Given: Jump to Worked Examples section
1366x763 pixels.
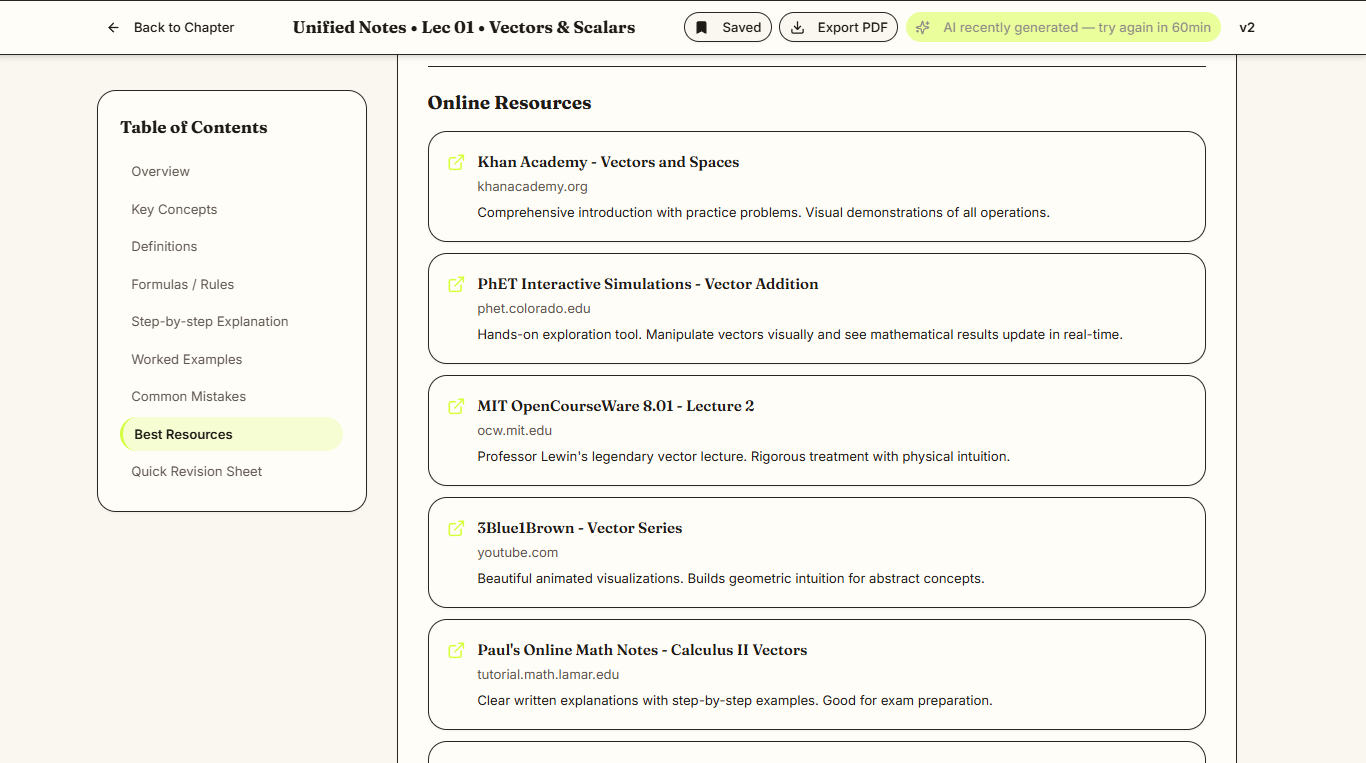Looking at the screenshot, I should [231, 359].
